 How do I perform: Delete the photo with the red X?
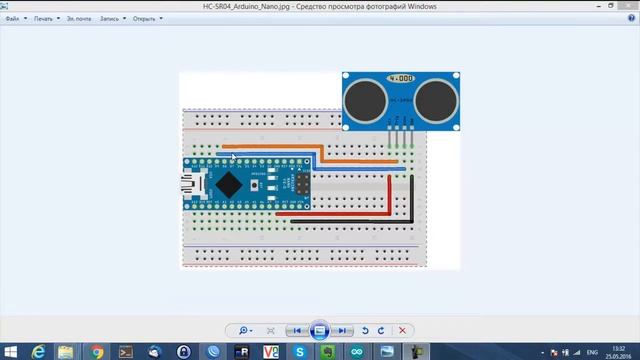[402, 331]
